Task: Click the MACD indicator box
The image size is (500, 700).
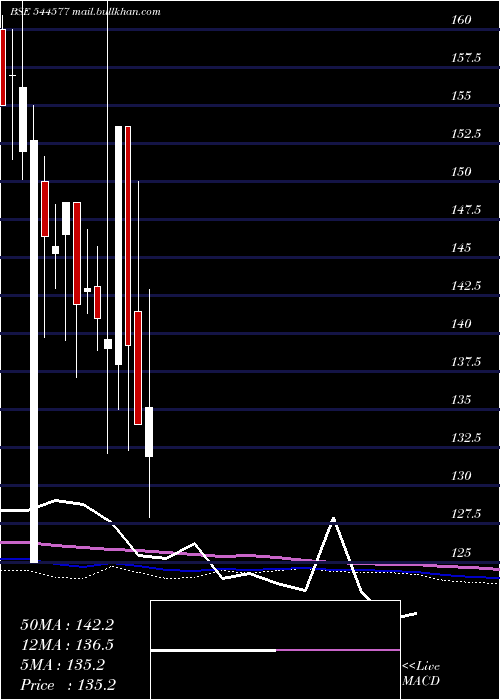Action: tap(275, 650)
